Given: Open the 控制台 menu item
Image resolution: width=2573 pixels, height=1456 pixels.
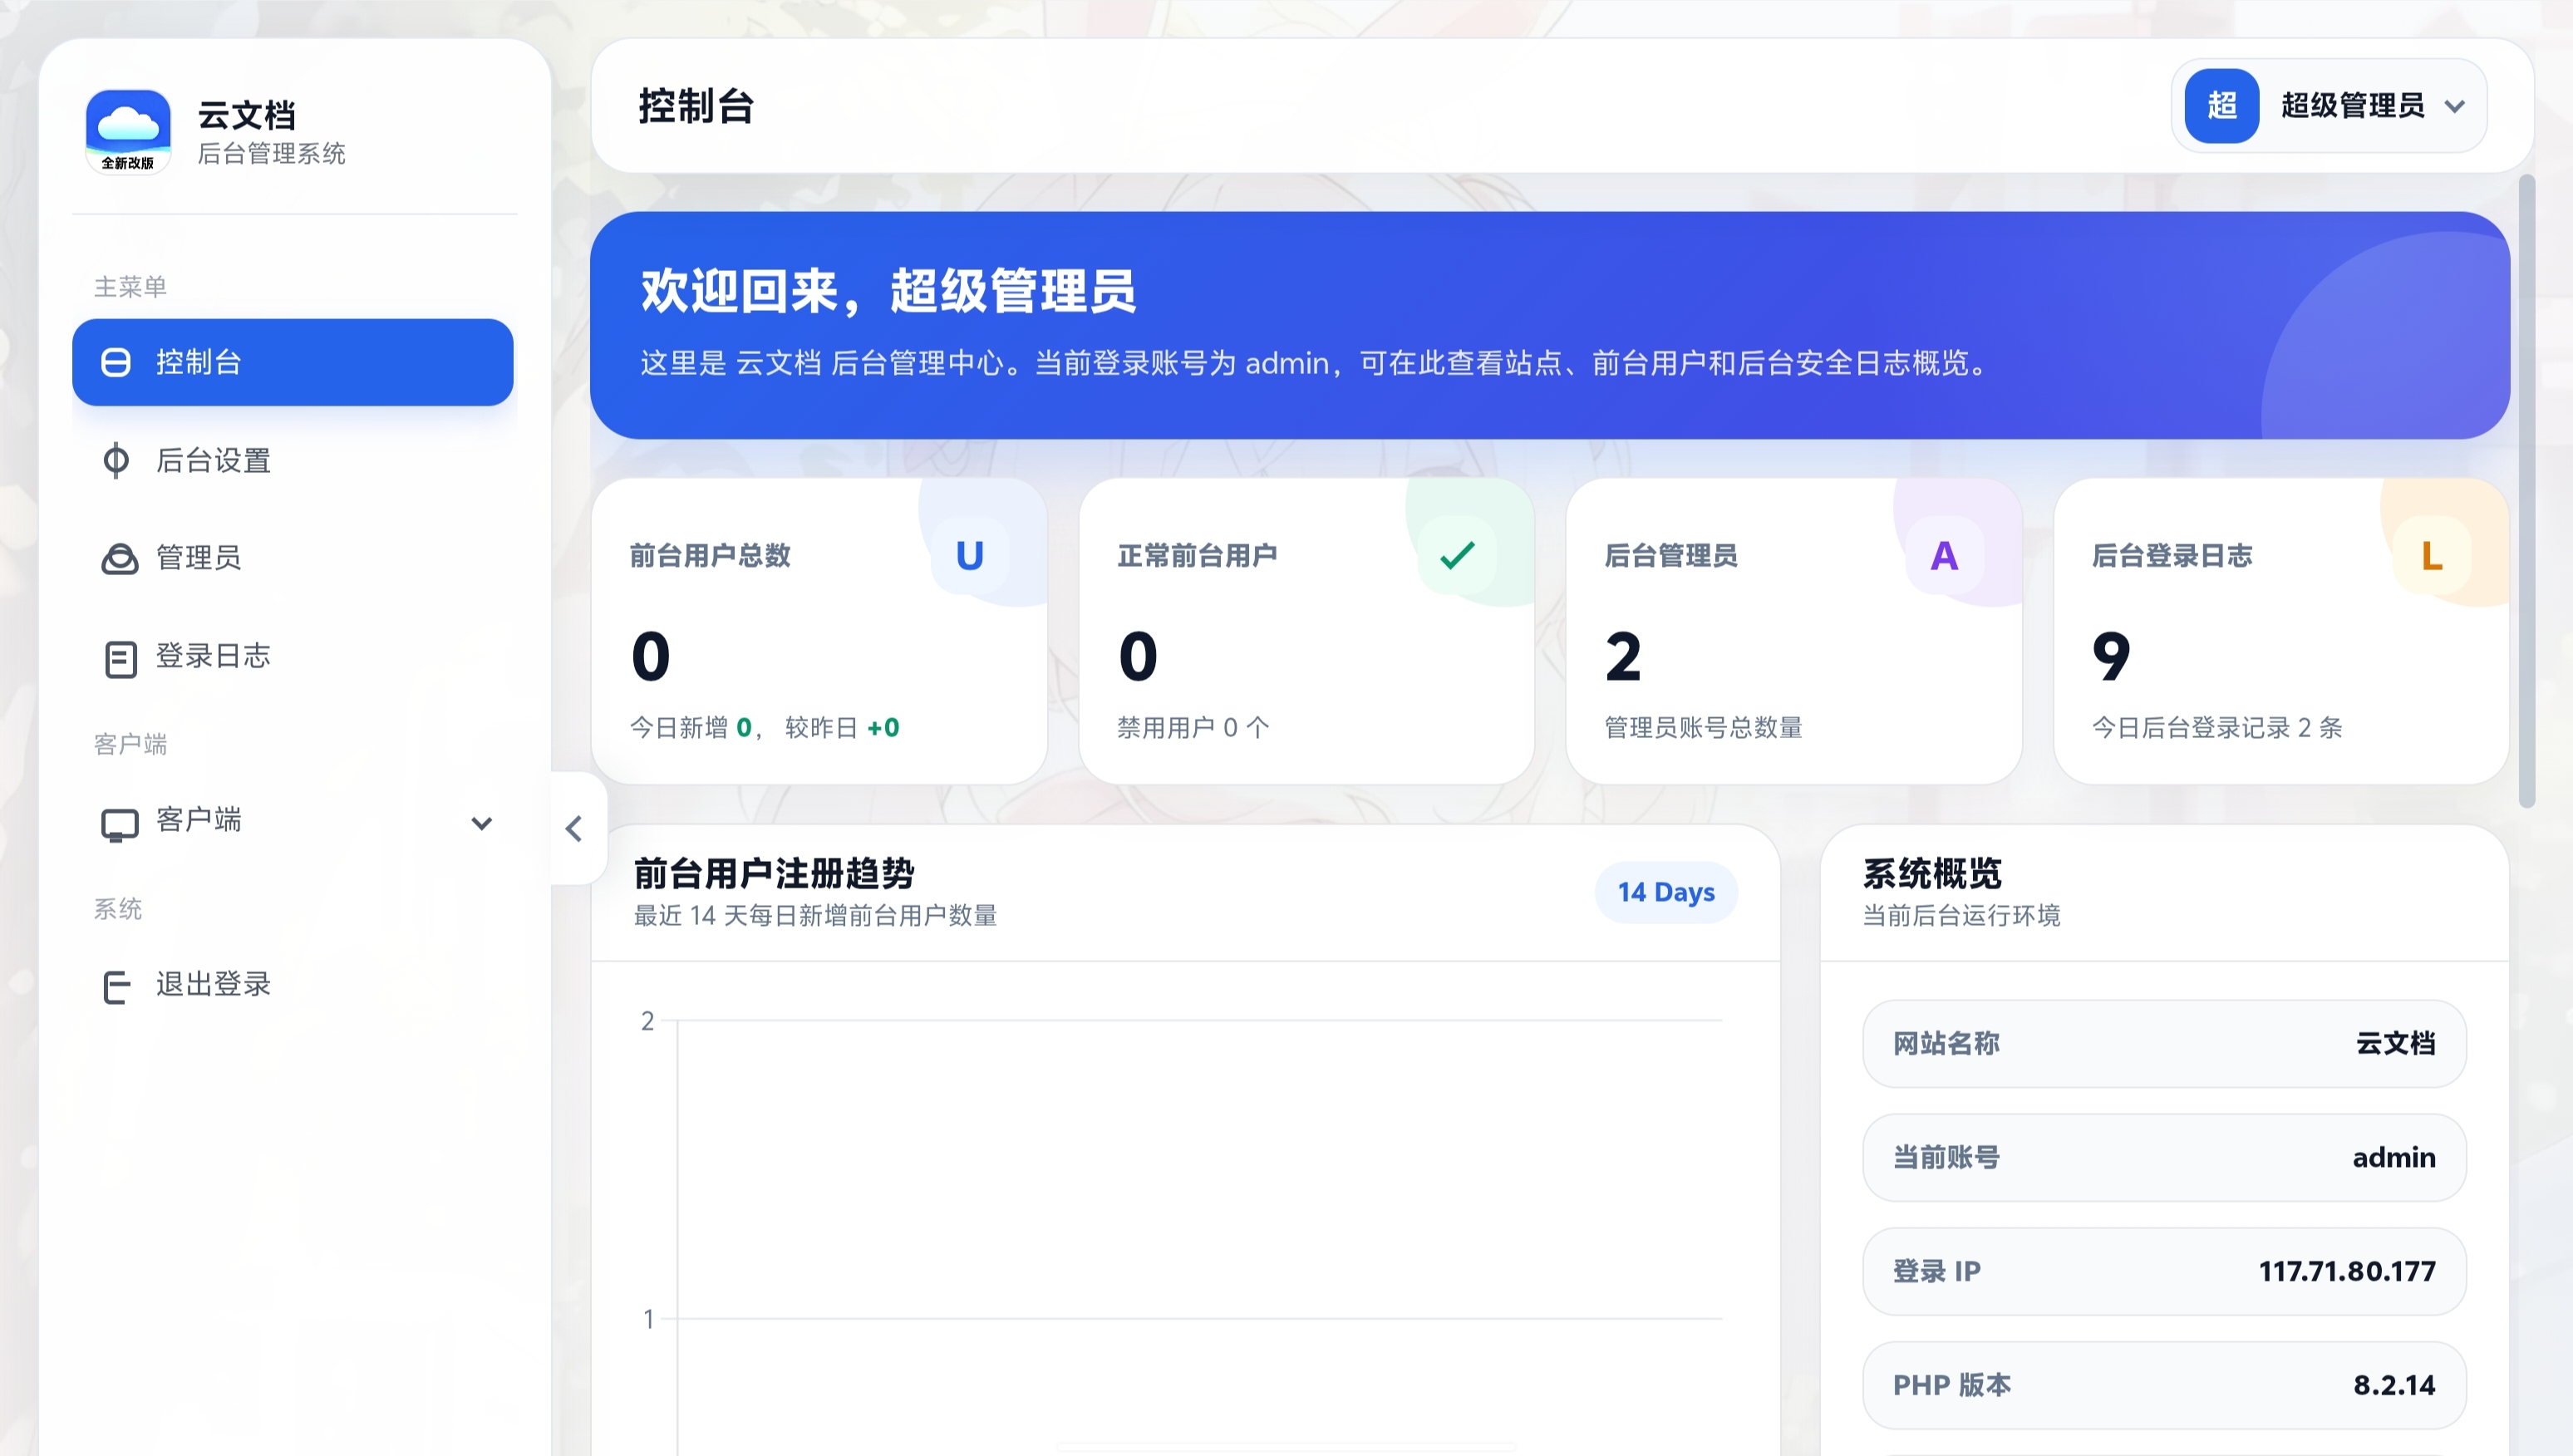Looking at the screenshot, I should [293, 362].
